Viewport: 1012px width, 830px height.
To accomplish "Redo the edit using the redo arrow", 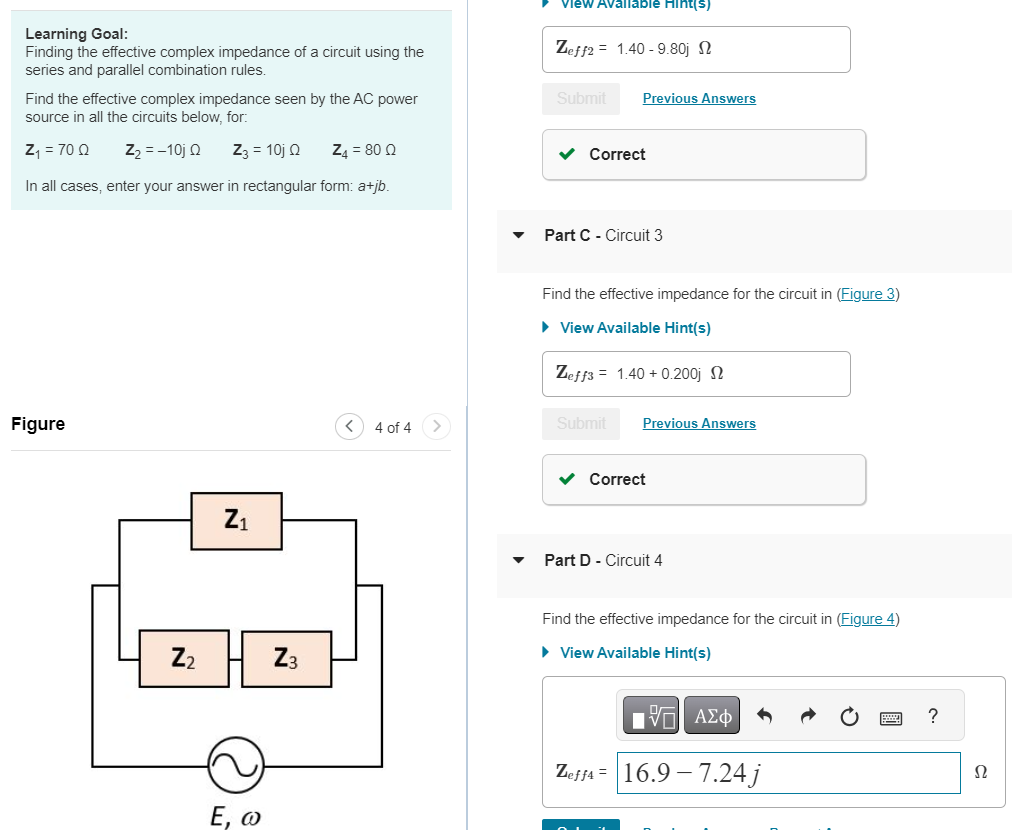I will click(x=807, y=715).
